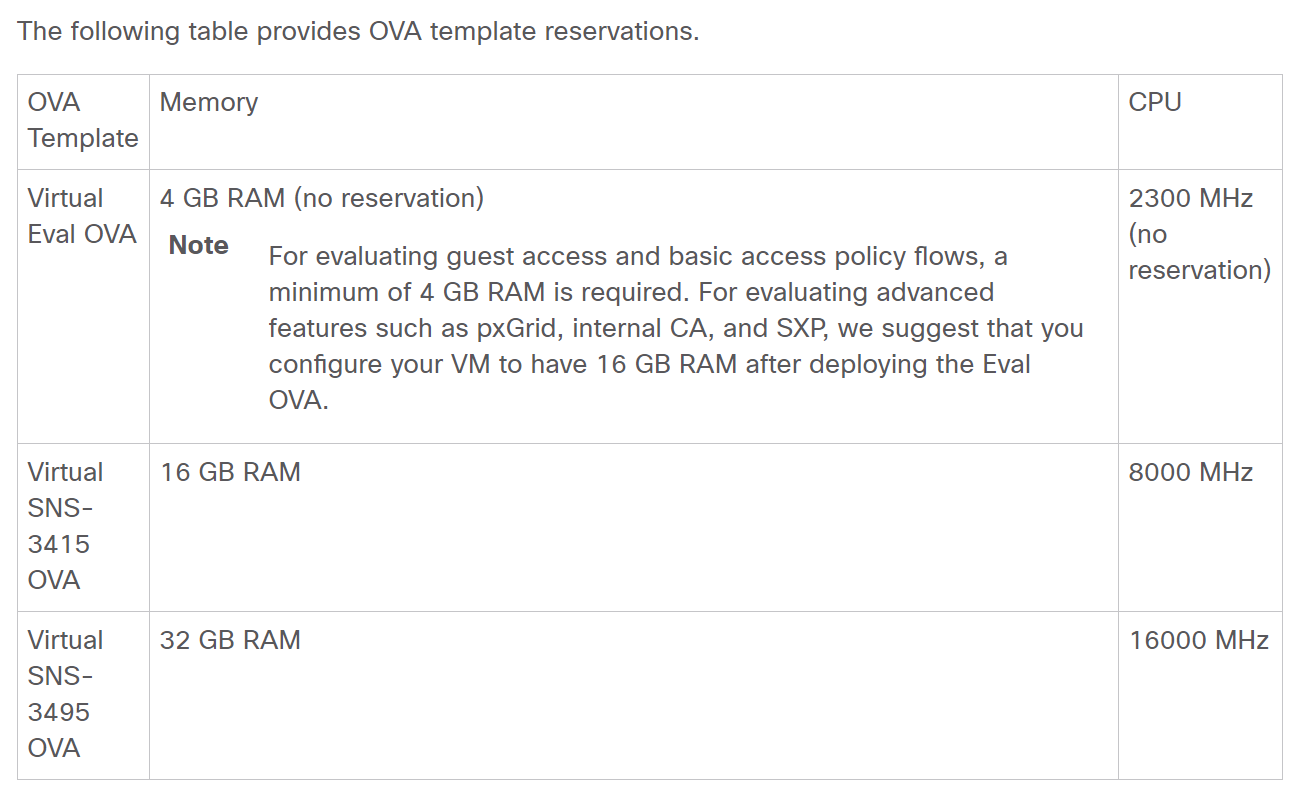Click the word OVA ending the note
Screen dimensions: 1312x810
point(298,400)
